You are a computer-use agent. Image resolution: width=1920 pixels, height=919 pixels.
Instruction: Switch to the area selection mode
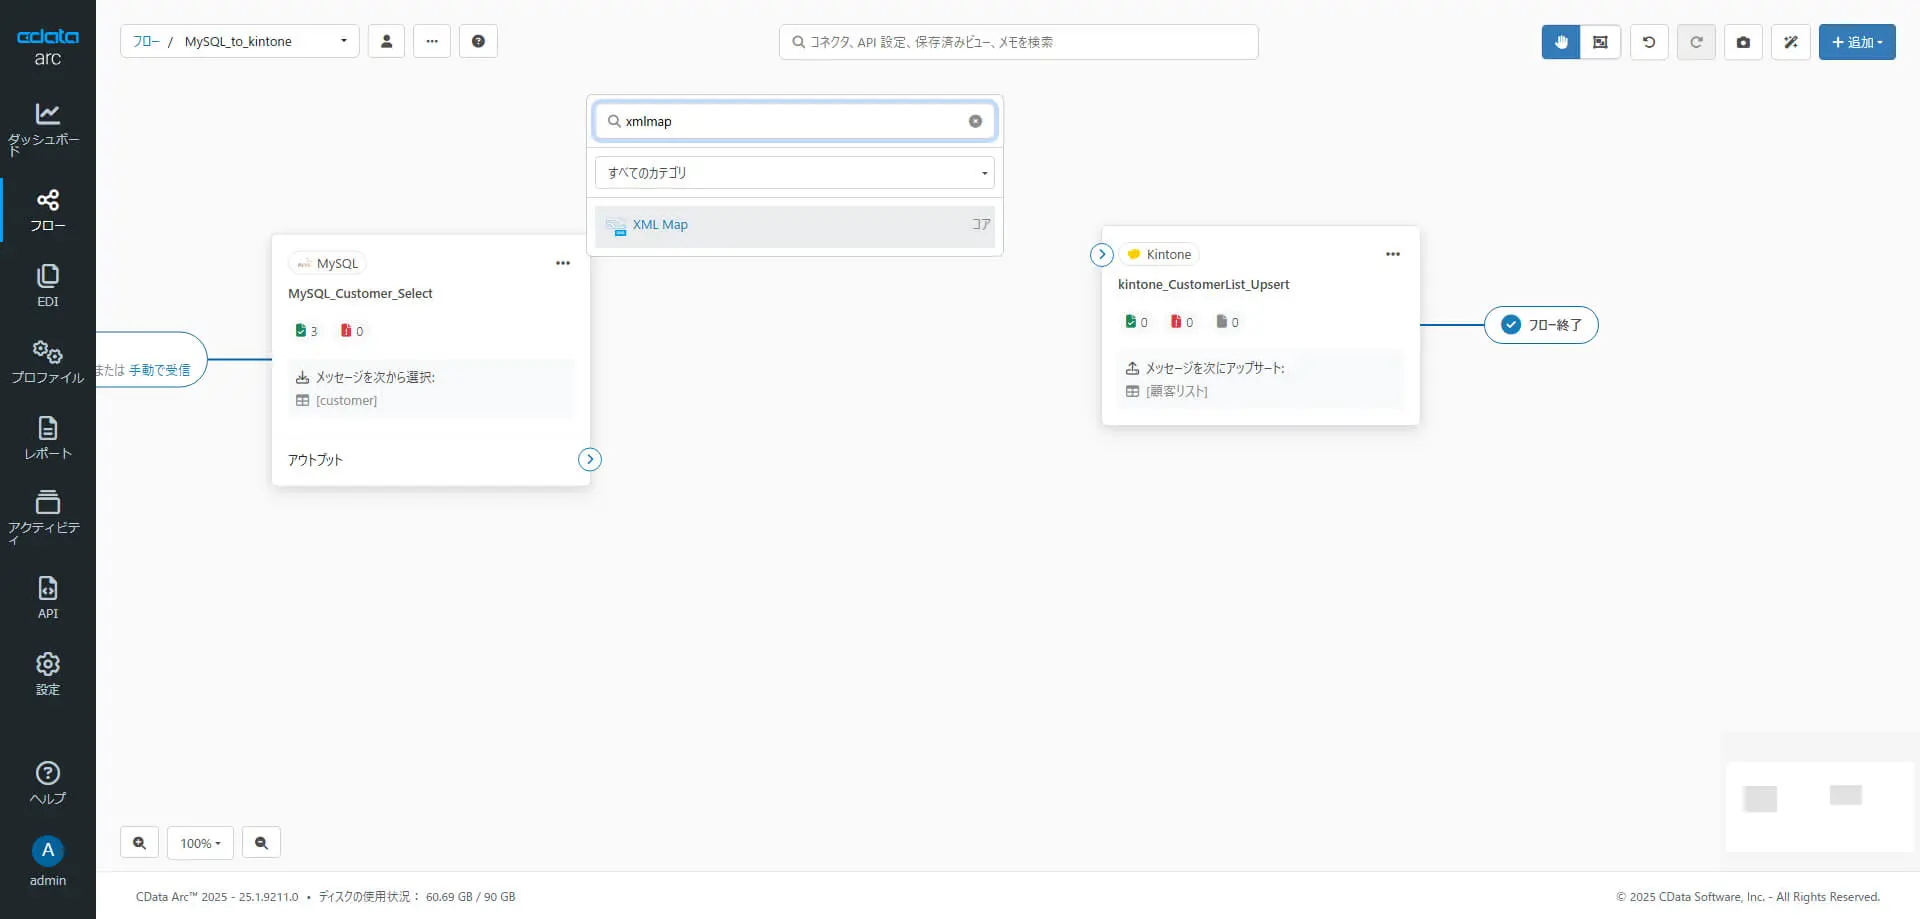coord(1600,42)
